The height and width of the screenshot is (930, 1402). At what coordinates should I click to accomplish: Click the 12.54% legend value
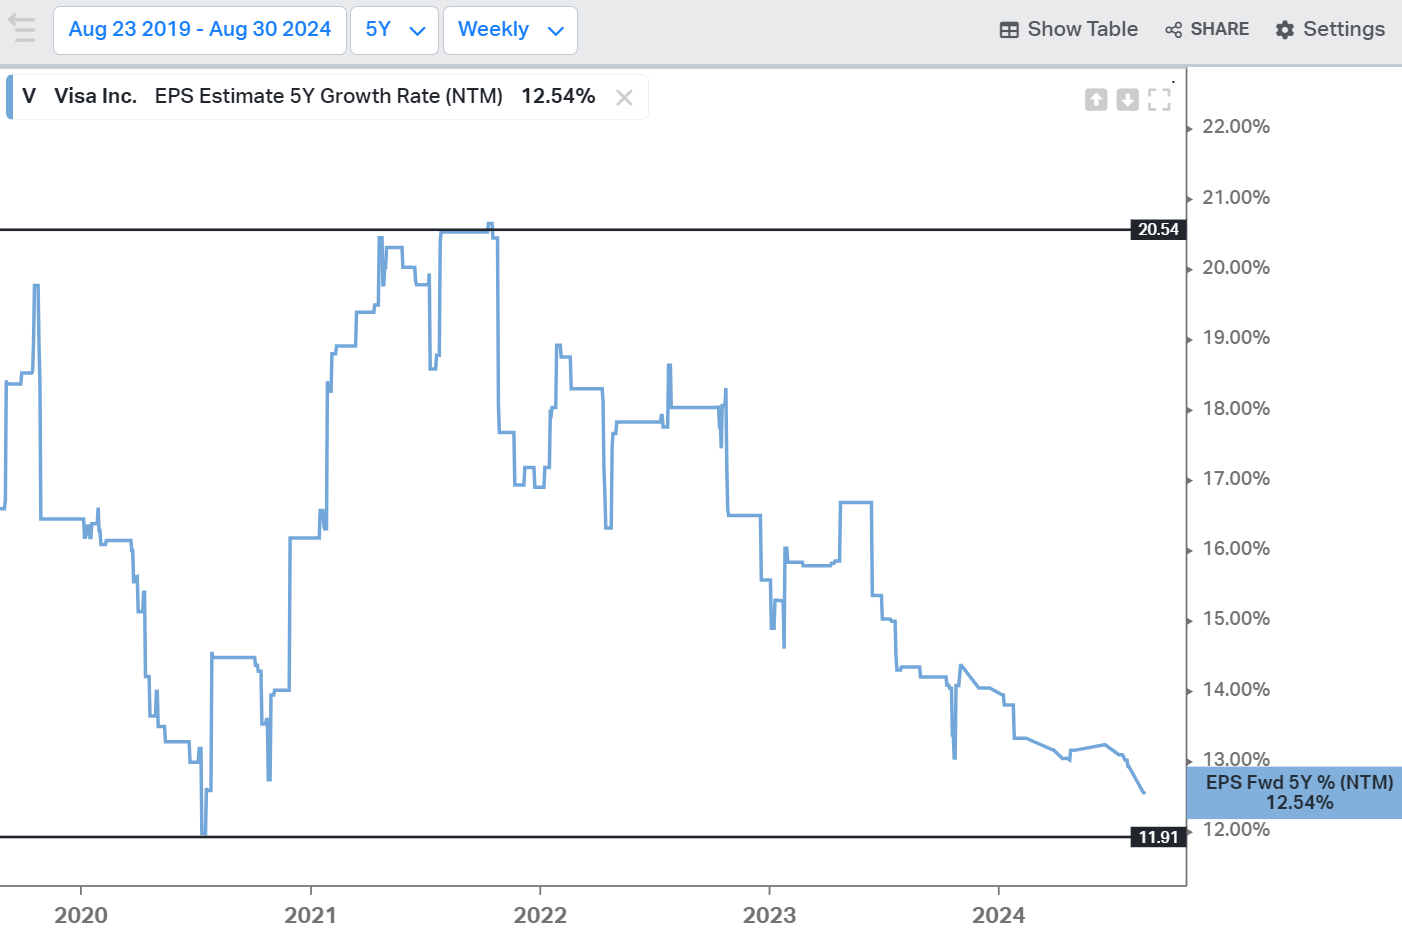click(558, 96)
